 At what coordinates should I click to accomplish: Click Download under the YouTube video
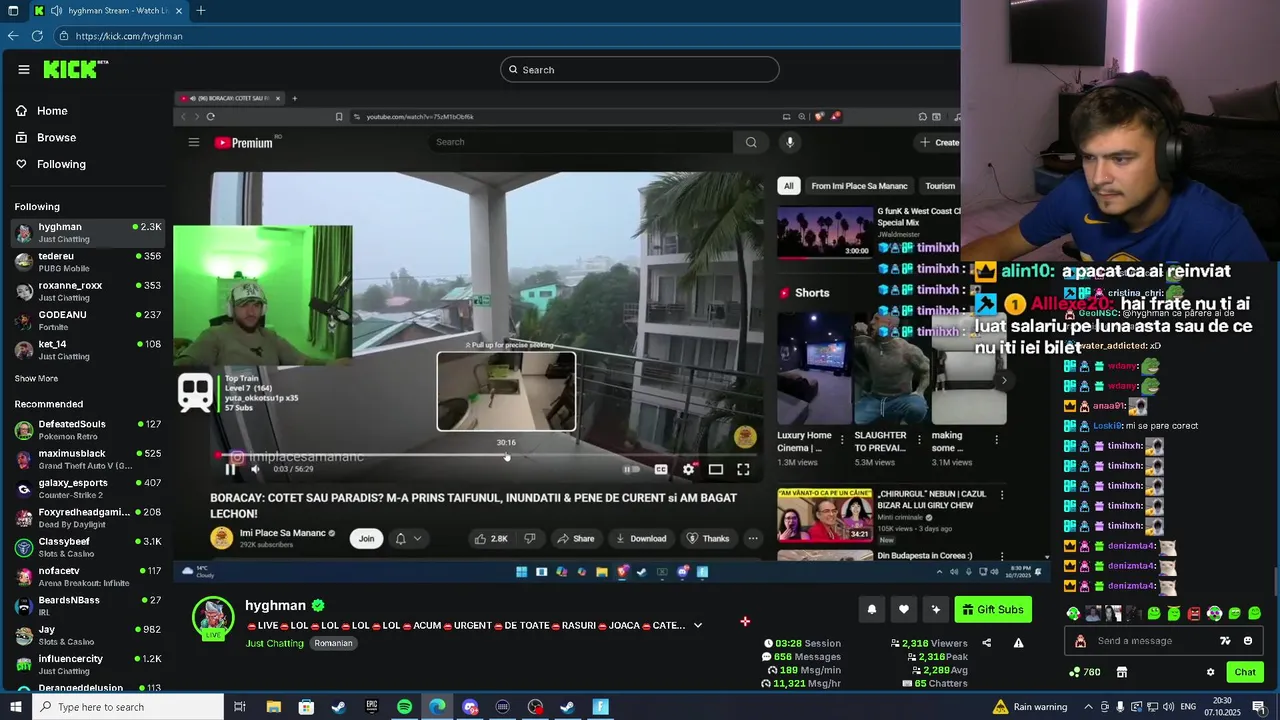click(x=641, y=538)
